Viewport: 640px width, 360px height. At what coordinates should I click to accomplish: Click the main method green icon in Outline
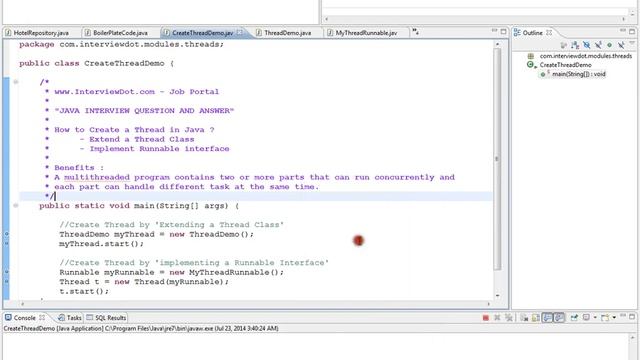(x=543, y=74)
